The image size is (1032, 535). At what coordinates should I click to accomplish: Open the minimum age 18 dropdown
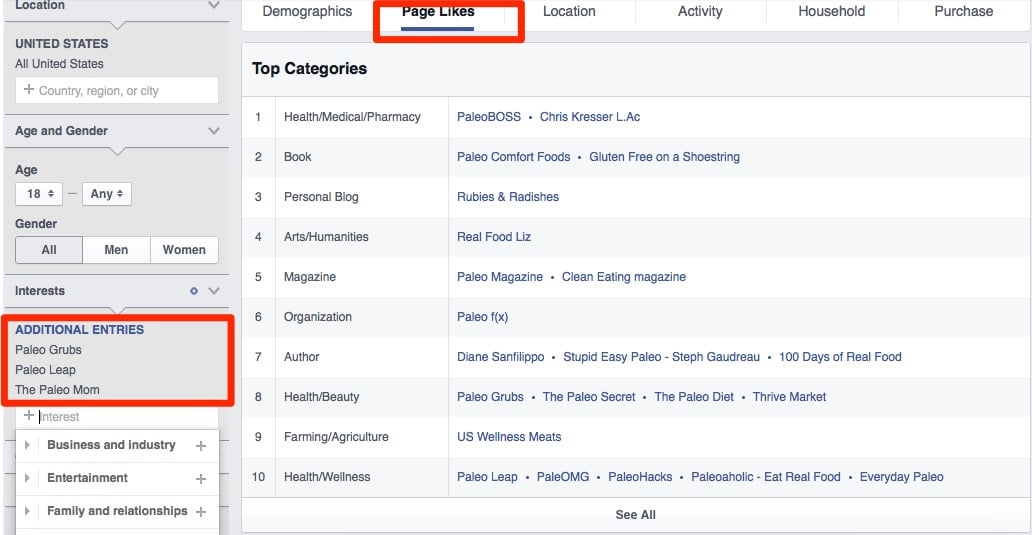pyautogui.click(x=38, y=194)
